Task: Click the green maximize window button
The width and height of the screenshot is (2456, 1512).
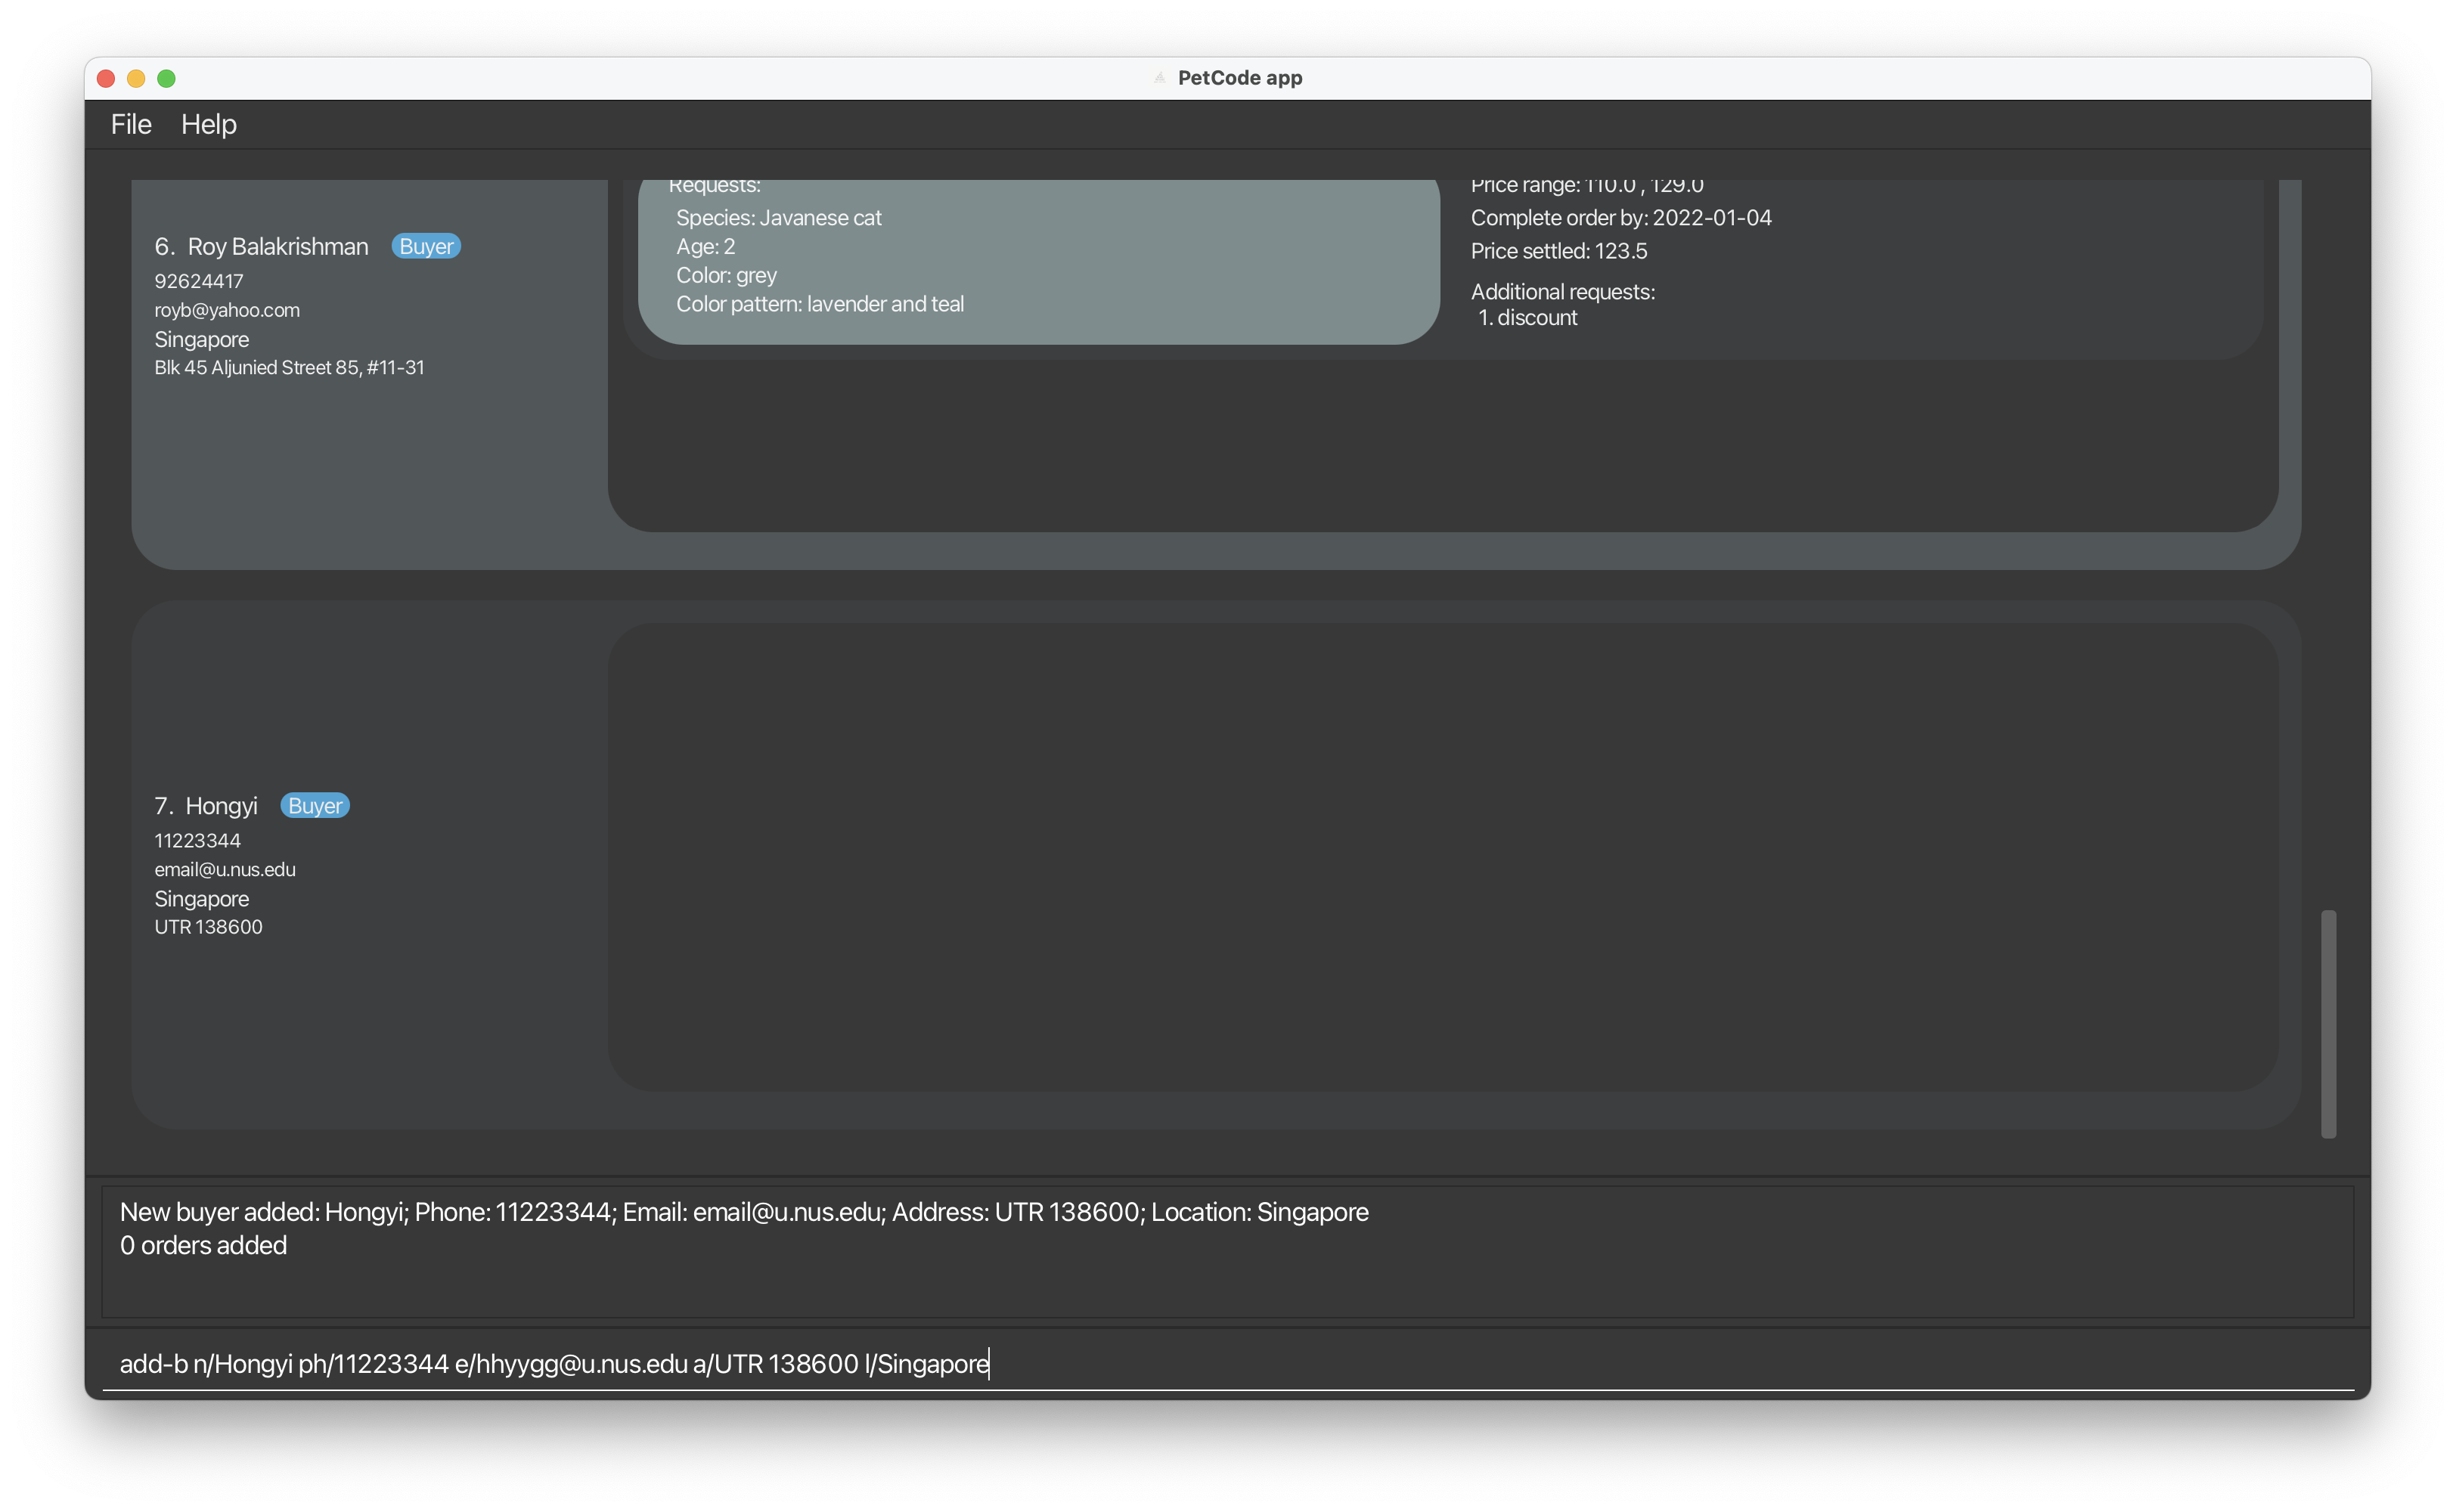Action: click(x=167, y=78)
